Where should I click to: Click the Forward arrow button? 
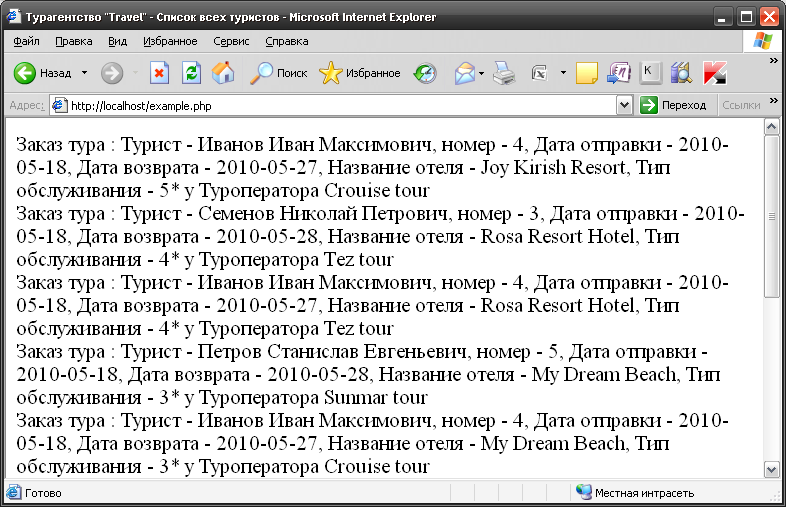pos(112,73)
